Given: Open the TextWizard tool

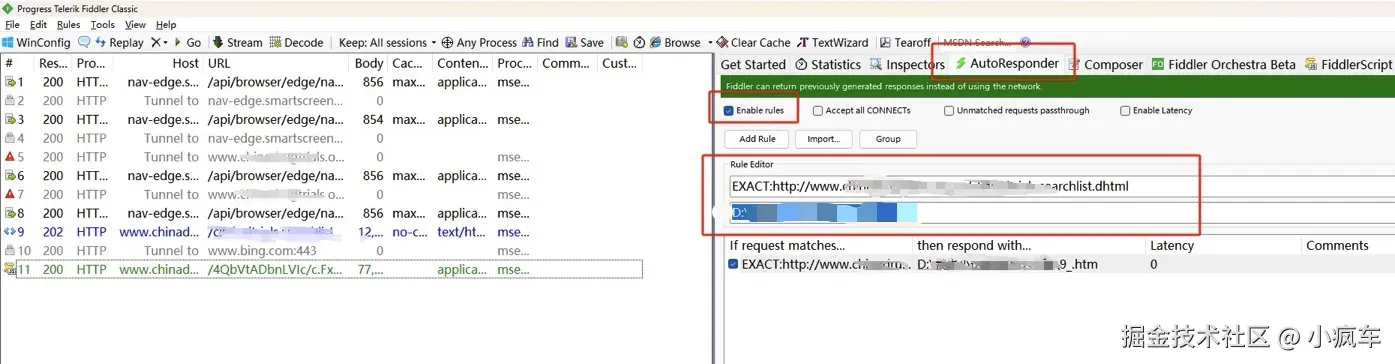Looking at the screenshot, I should tap(832, 43).
